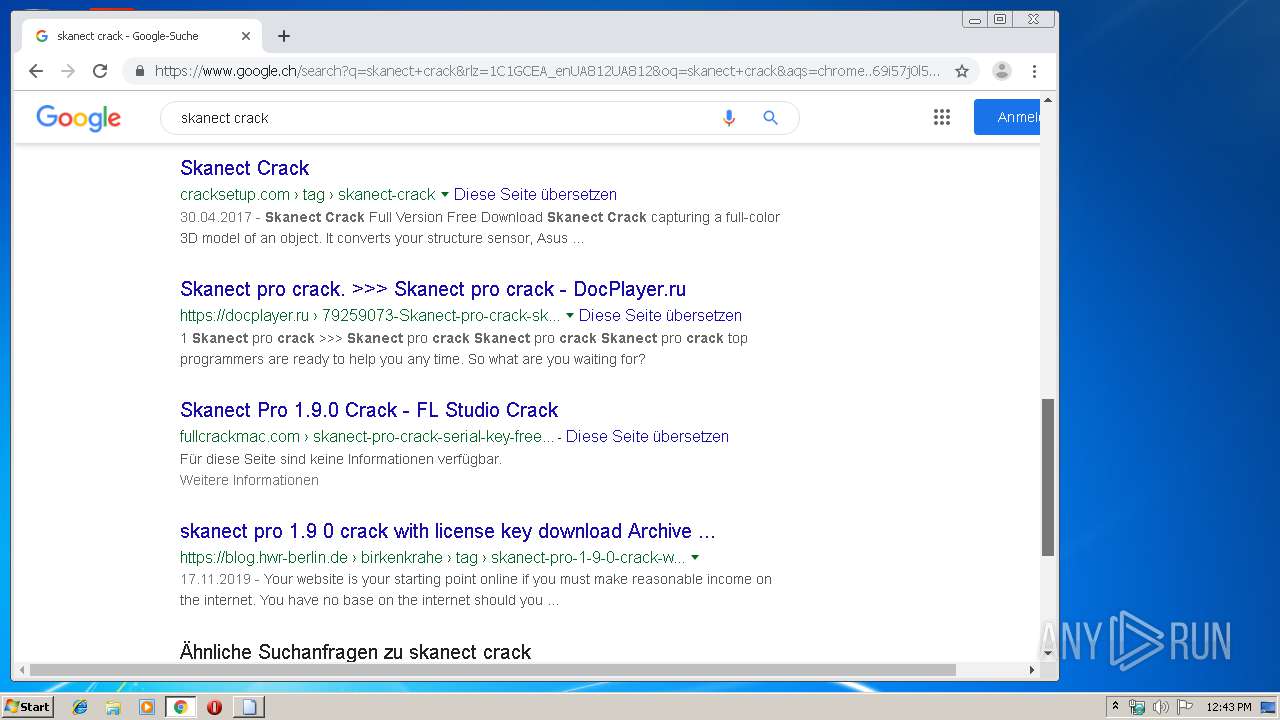Select the skanect crack browser tab
1280x720 pixels.
point(140,36)
